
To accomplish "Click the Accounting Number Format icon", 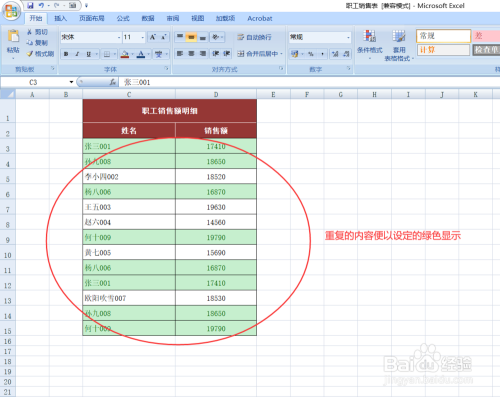I will [x=294, y=54].
